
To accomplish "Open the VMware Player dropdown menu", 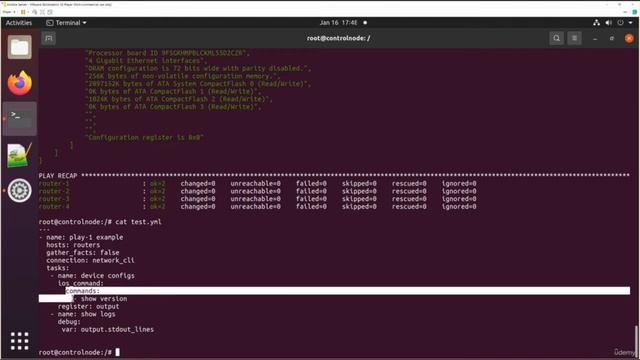I will coord(9,12).
